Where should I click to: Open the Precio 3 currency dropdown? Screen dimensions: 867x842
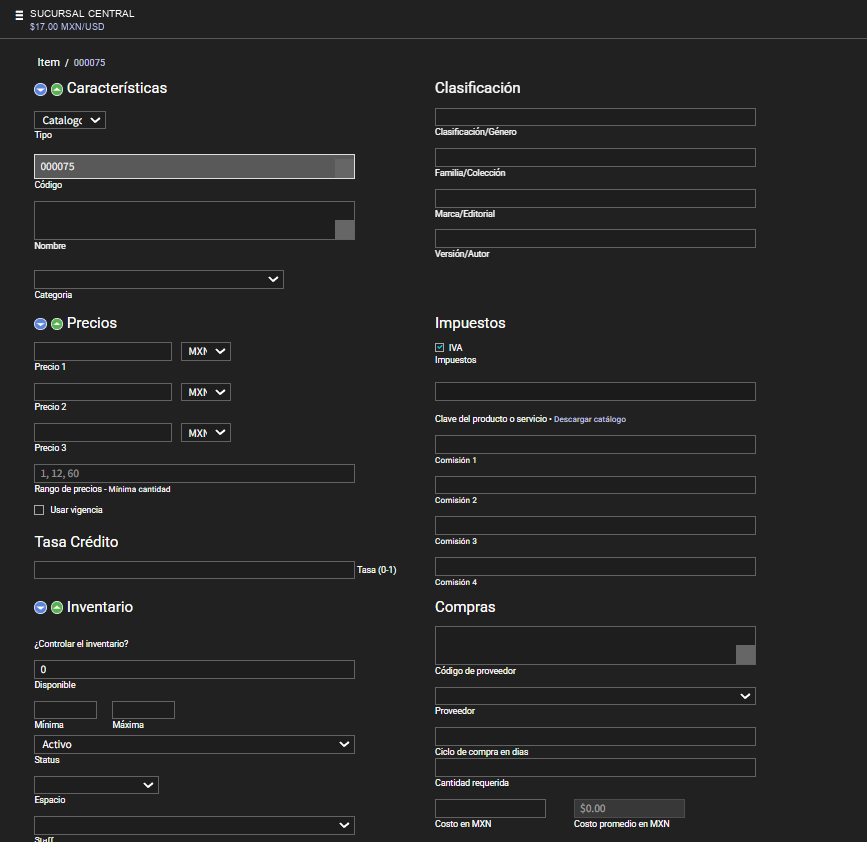click(x=206, y=432)
